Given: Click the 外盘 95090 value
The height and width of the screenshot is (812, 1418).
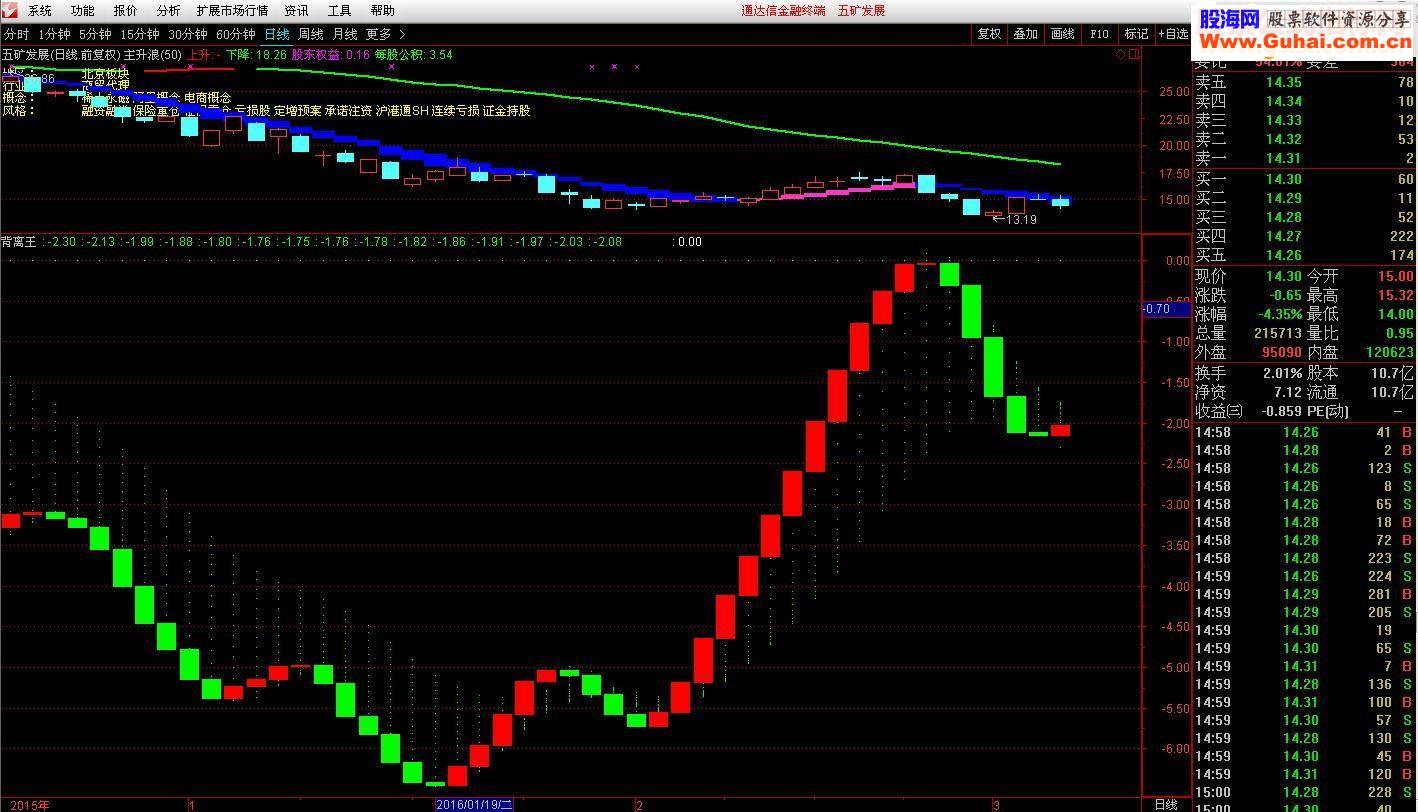Looking at the screenshot, I should click(x=1281, y=352).
